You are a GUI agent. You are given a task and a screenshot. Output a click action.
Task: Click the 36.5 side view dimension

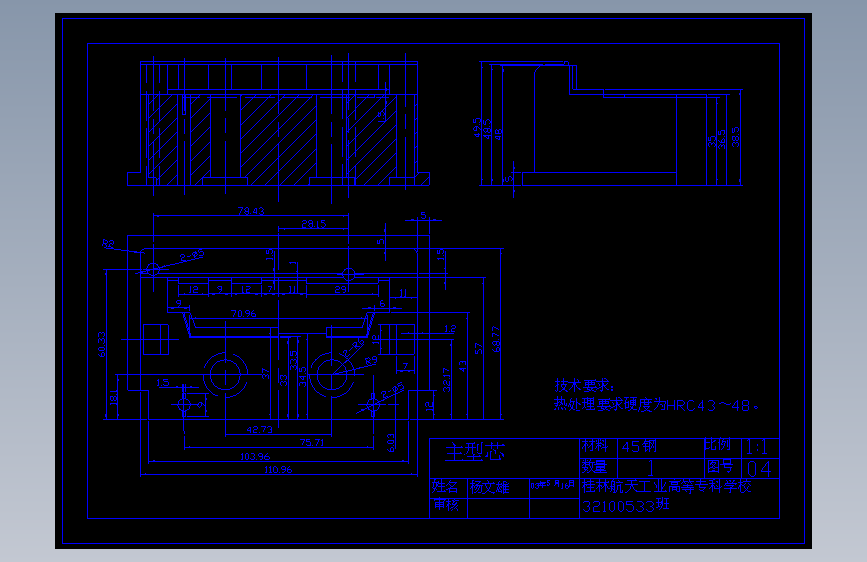click(722, 139)
